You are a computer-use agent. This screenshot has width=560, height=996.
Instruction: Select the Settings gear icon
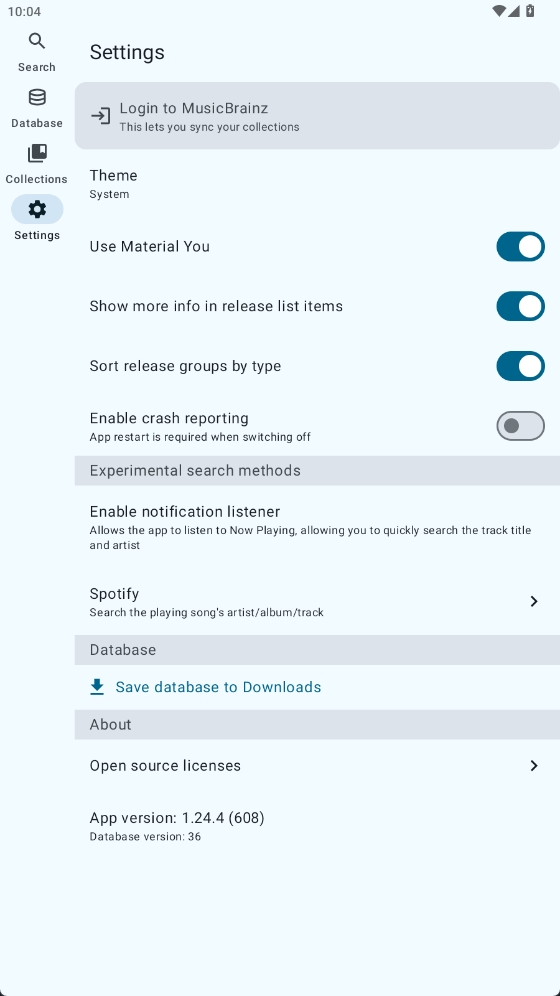pyautogui.click(x=37, y=209)
